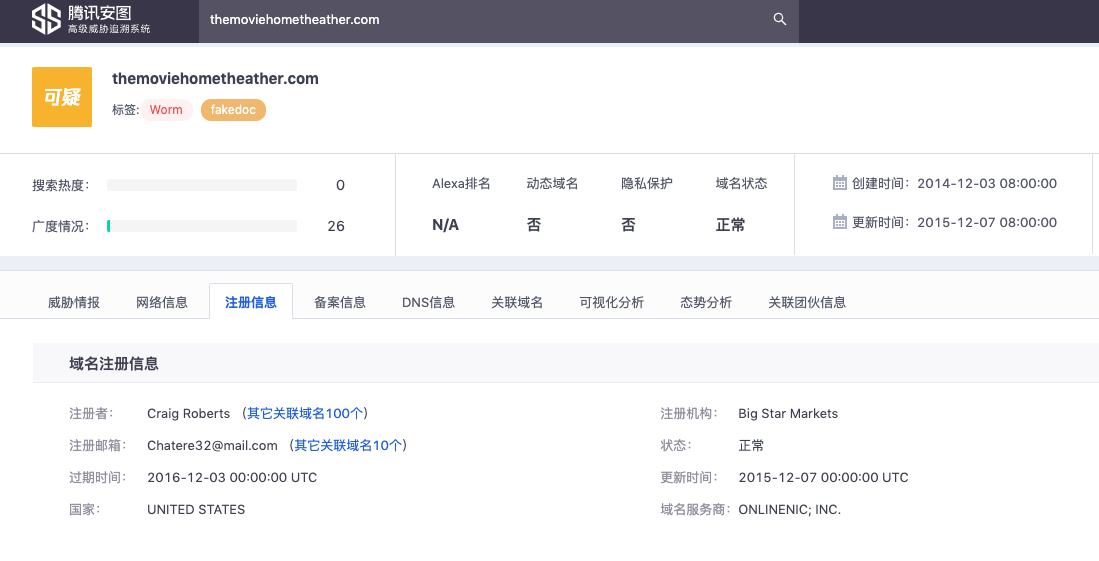Select the fakedoc tag
This screenshot has height=561, width=1099.
[233, 110]
